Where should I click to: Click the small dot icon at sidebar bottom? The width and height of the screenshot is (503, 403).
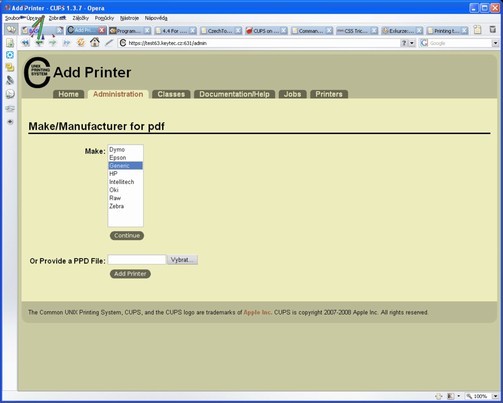[x=10, y=122]
